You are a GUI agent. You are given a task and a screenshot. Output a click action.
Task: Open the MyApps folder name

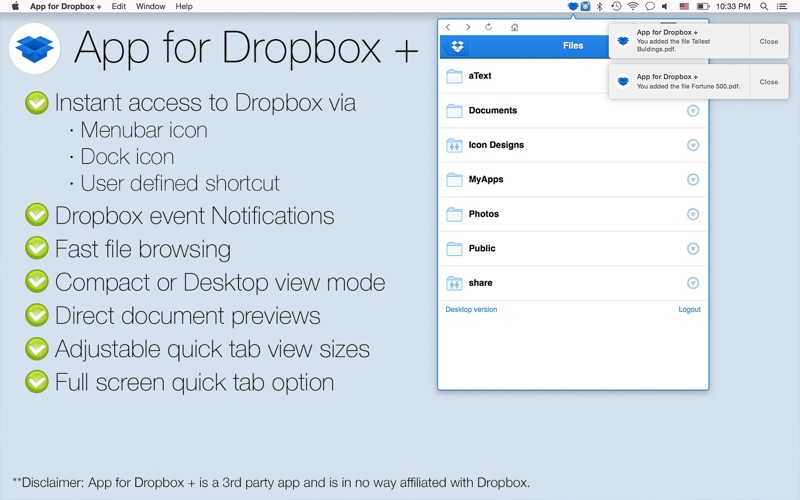pos(486,179)
